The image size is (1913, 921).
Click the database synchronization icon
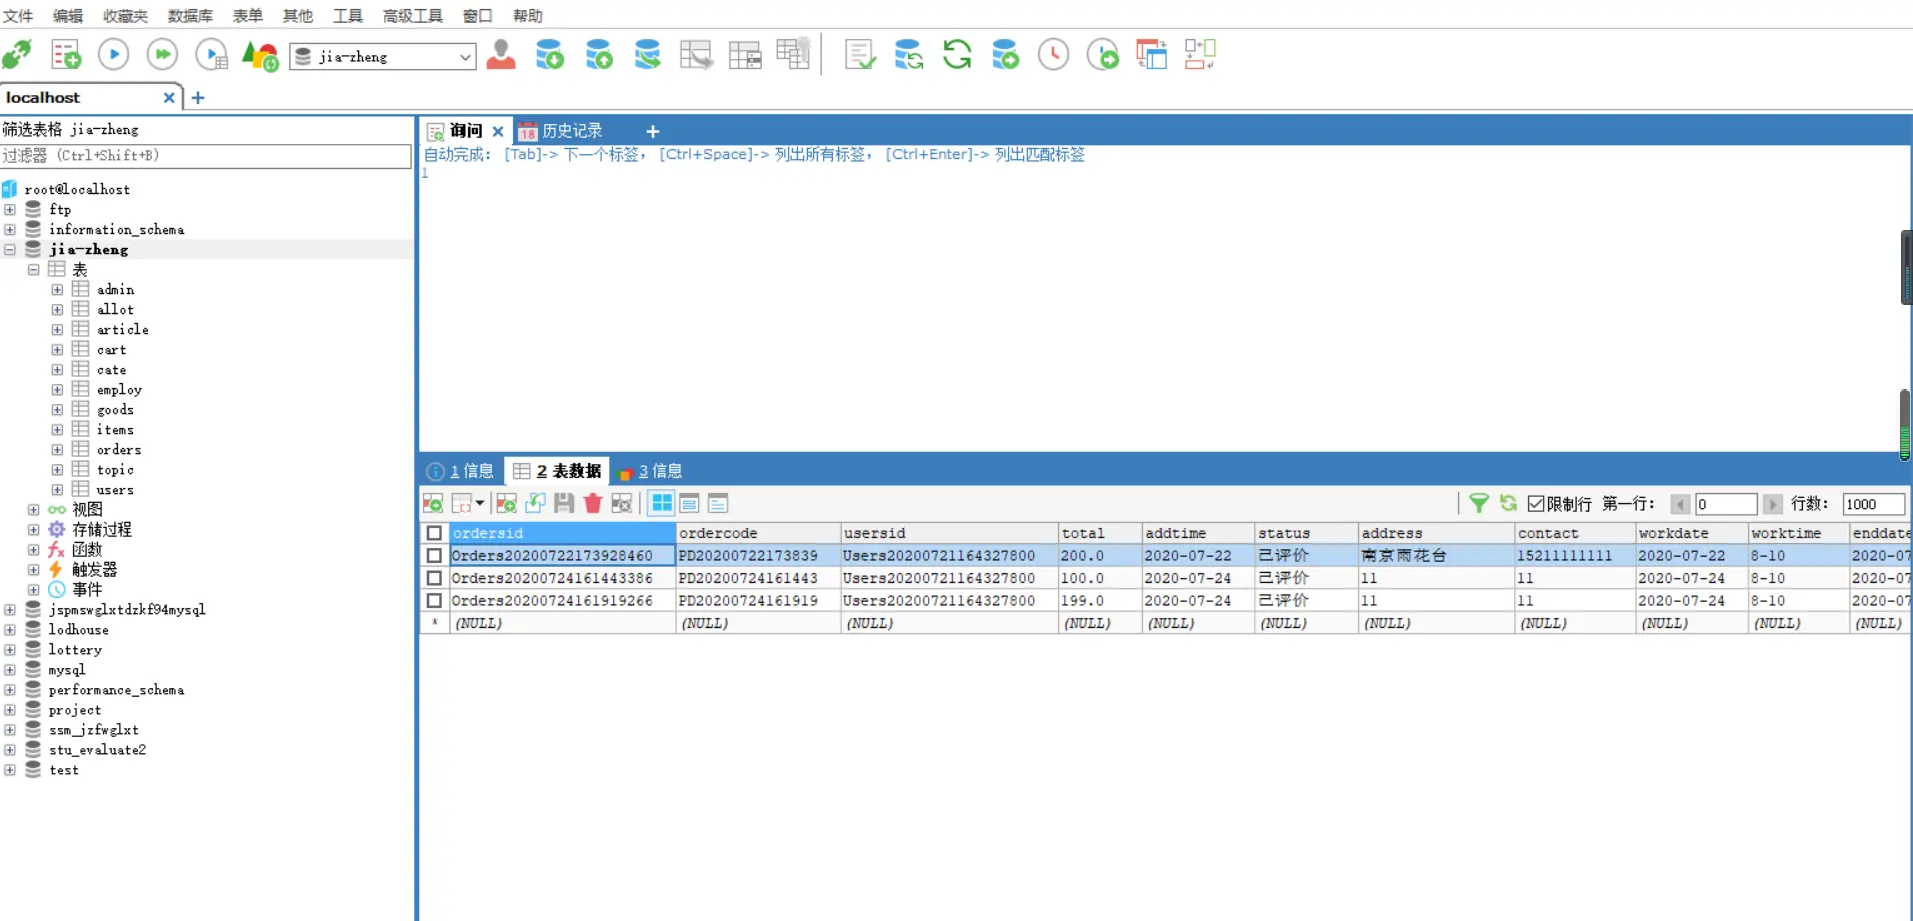pos(908,55)
